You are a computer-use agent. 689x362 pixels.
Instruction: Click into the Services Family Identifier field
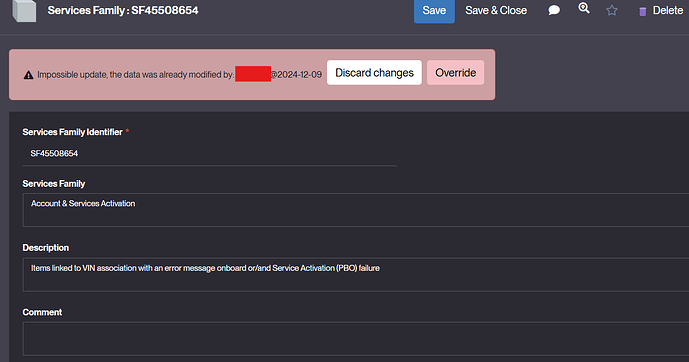click(x=210, y=154)
